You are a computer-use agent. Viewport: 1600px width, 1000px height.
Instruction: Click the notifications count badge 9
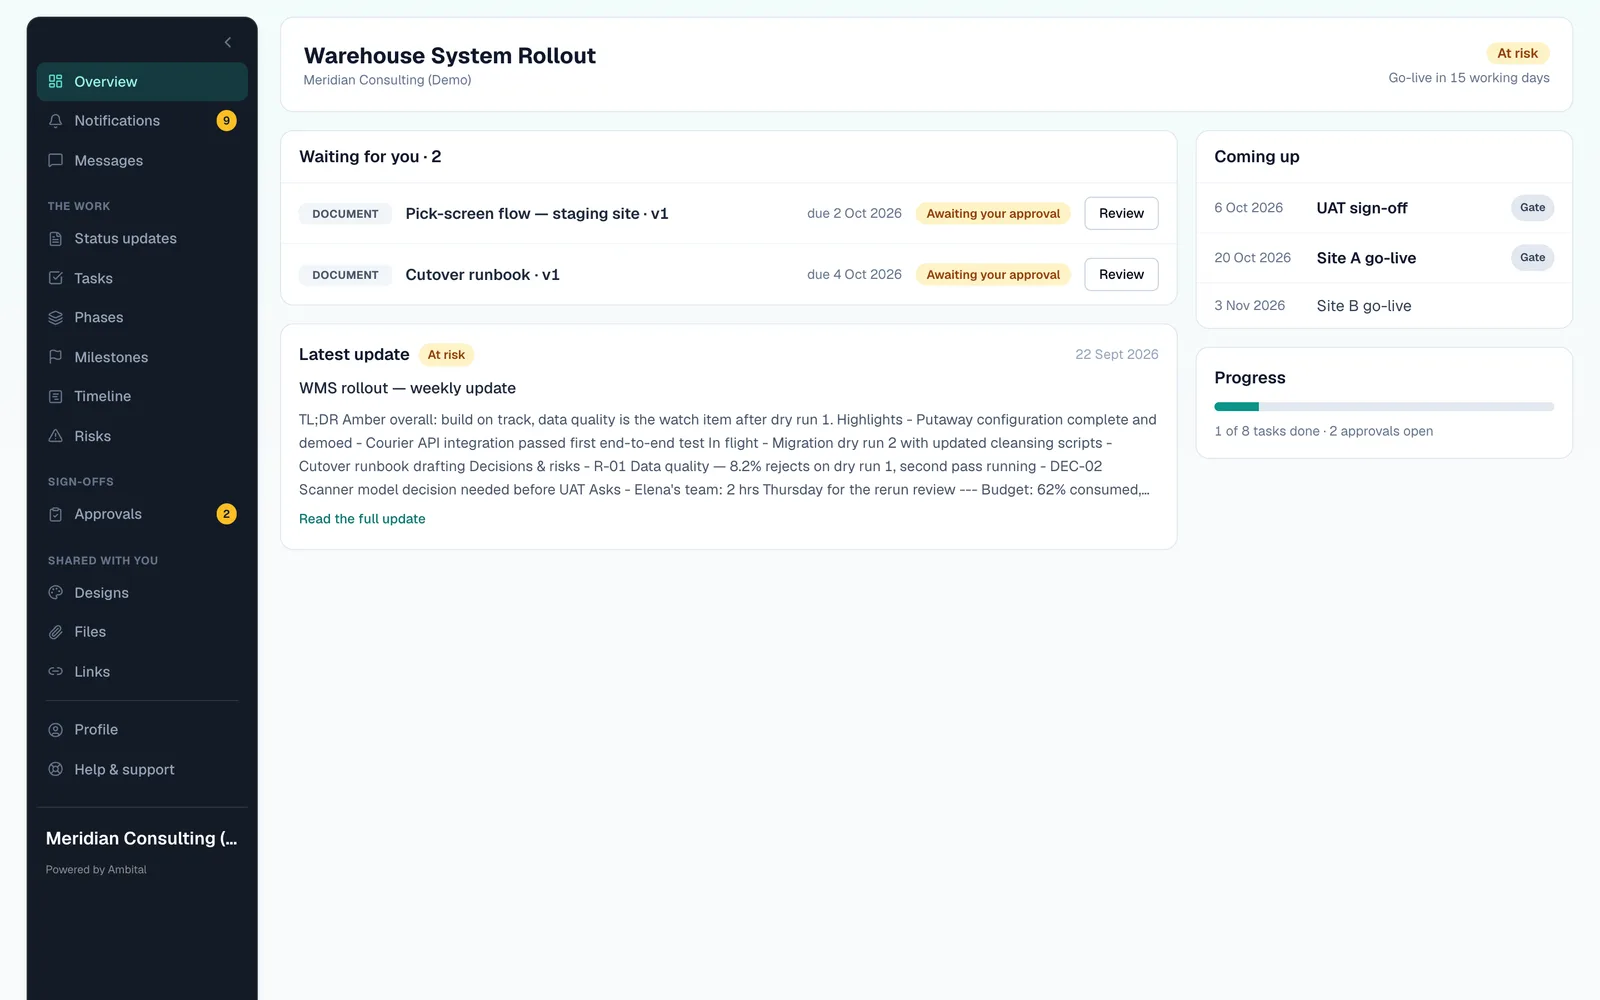227,121
